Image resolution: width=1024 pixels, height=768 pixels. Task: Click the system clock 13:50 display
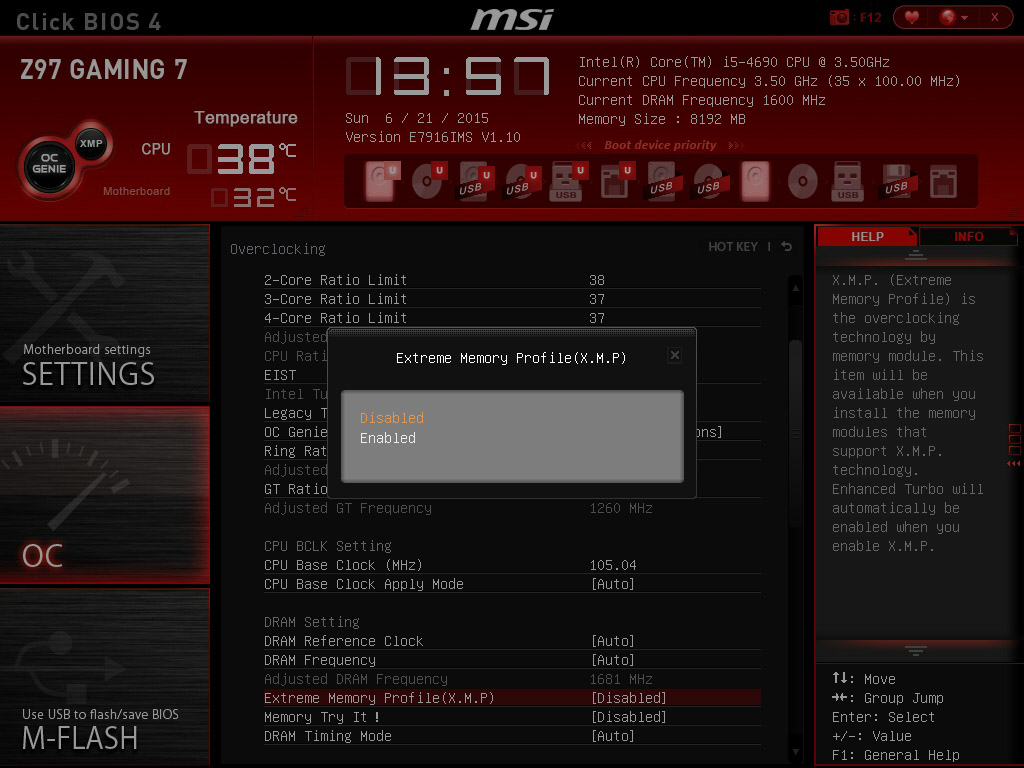pyautogui.click(x=447, y=76)
